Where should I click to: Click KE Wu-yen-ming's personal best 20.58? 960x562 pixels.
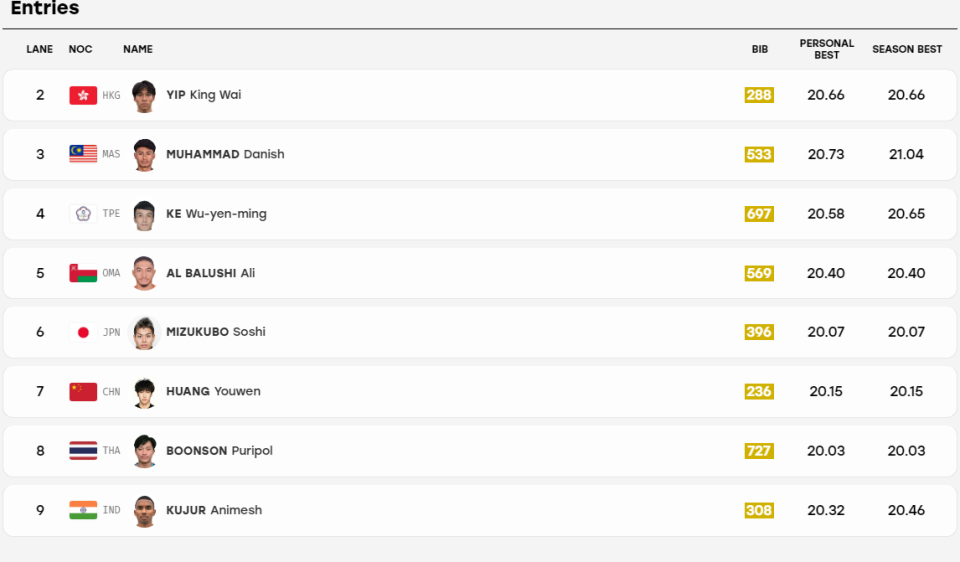826,214
